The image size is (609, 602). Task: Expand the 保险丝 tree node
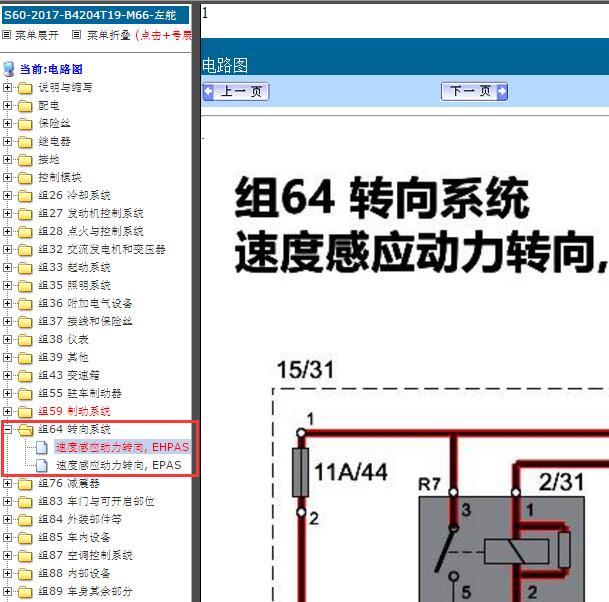7,124
